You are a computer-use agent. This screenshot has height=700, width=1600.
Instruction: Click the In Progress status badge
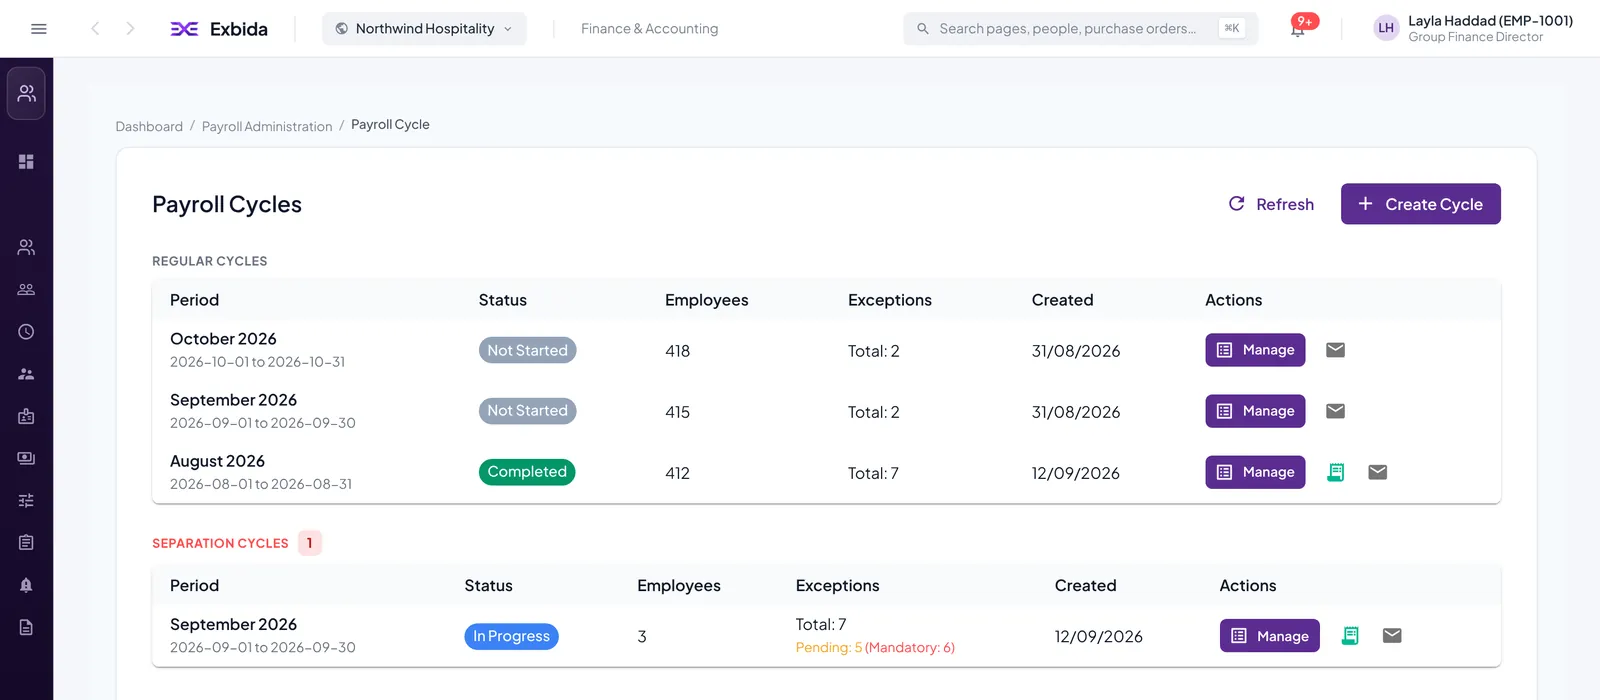(511, 636)
